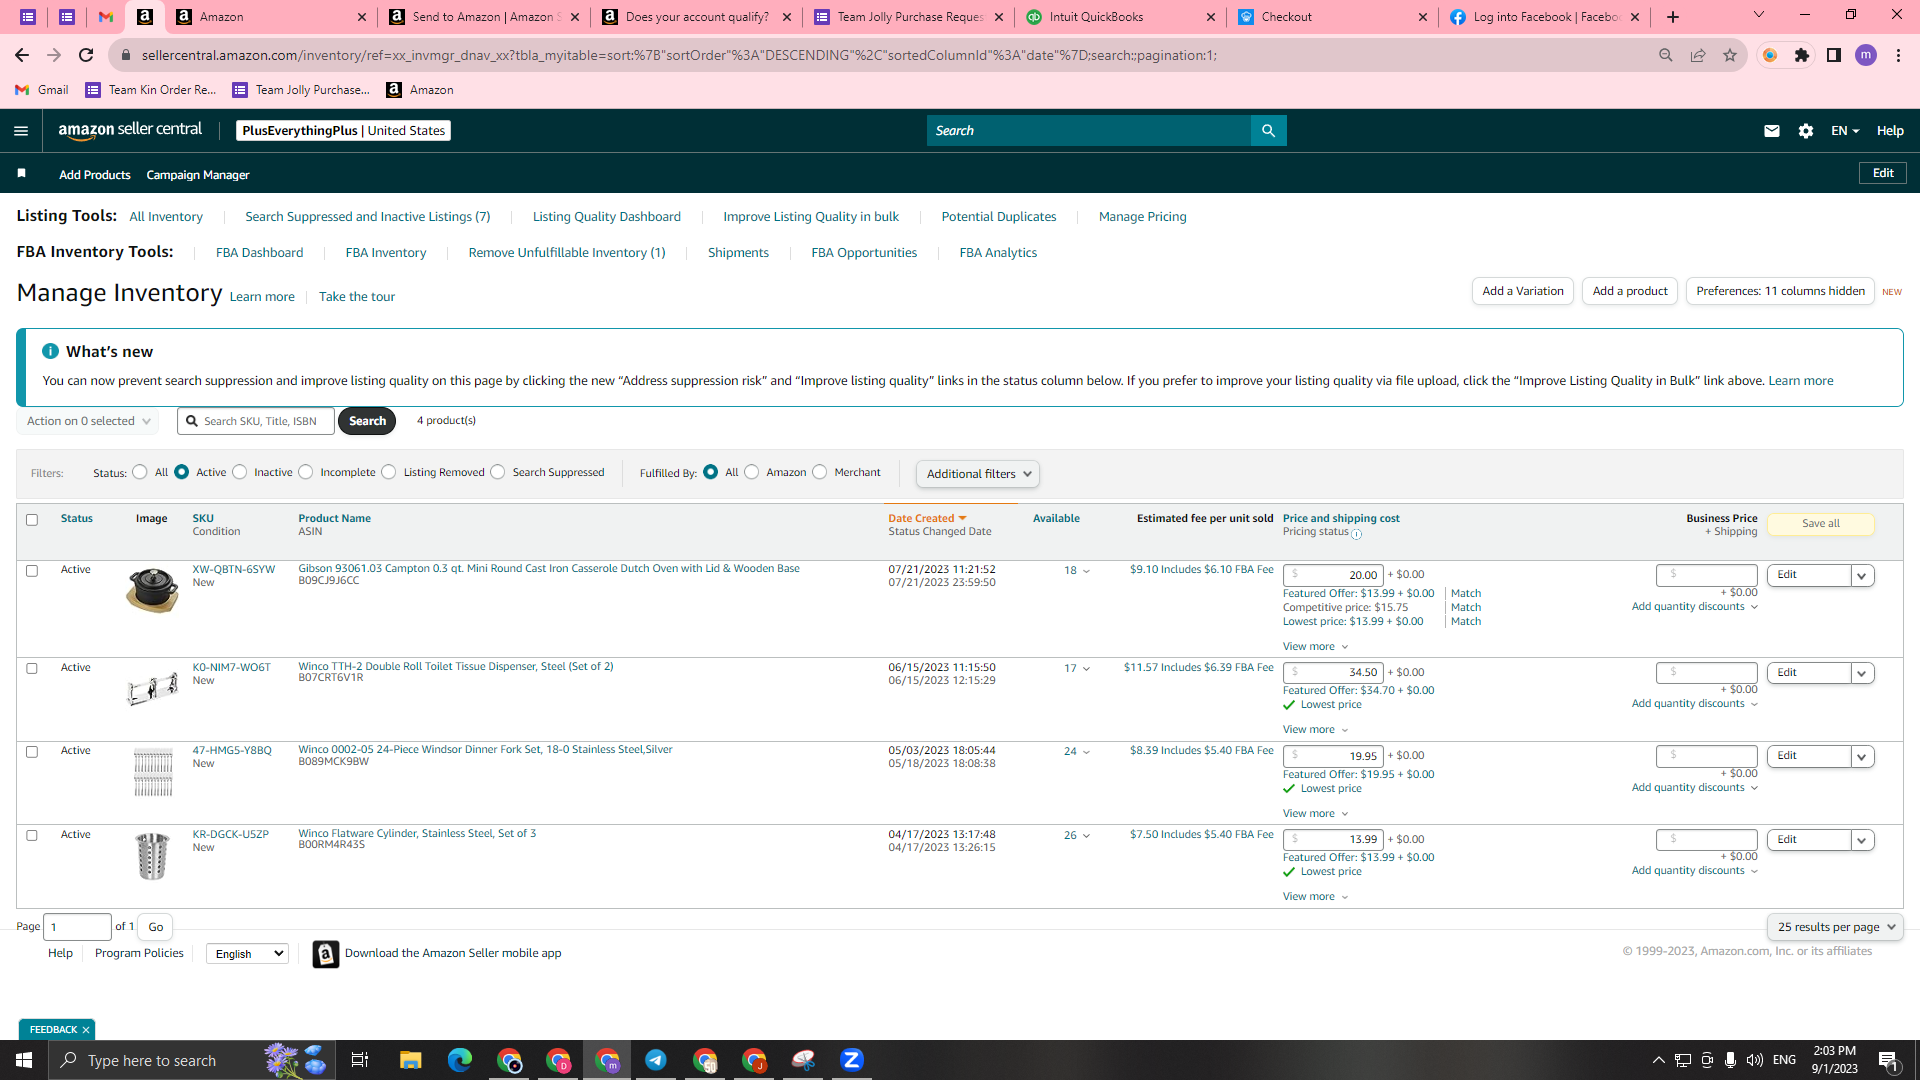1920x1080 pixels.
Task: Open the Chrome extensions puzzle icon
Action: coord(1802,56)
